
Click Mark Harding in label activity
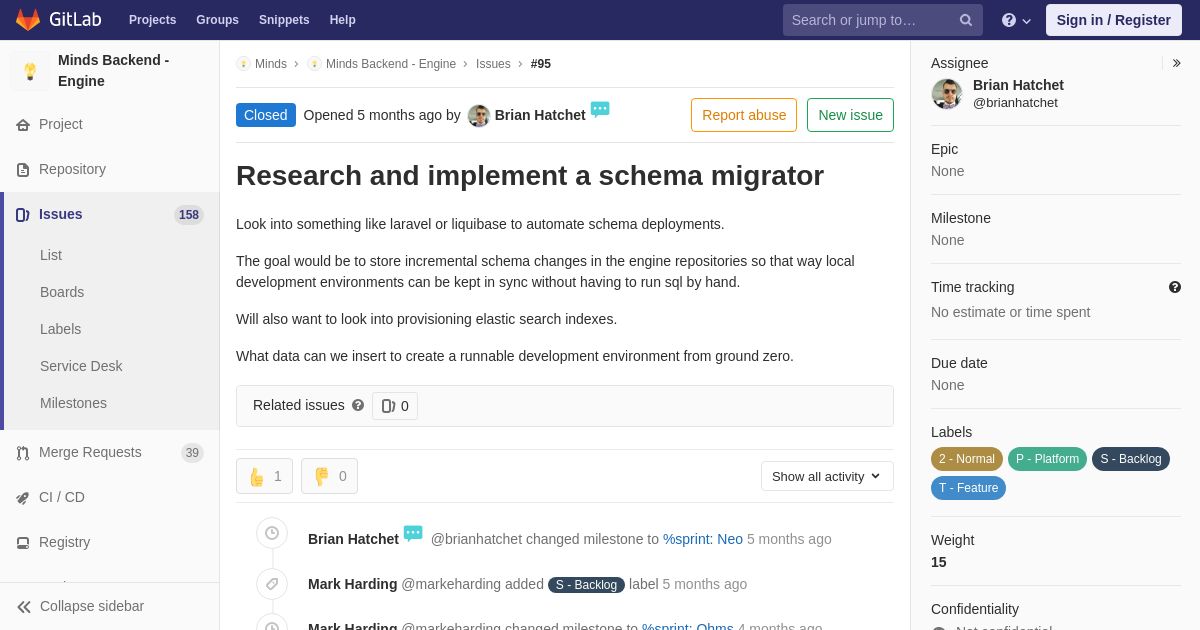click(352, 584)
